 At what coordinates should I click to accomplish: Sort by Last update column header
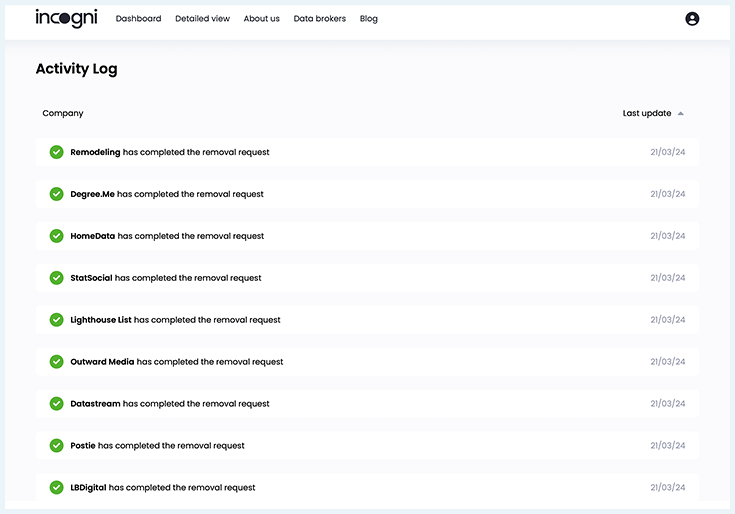[x=647, y=113]
